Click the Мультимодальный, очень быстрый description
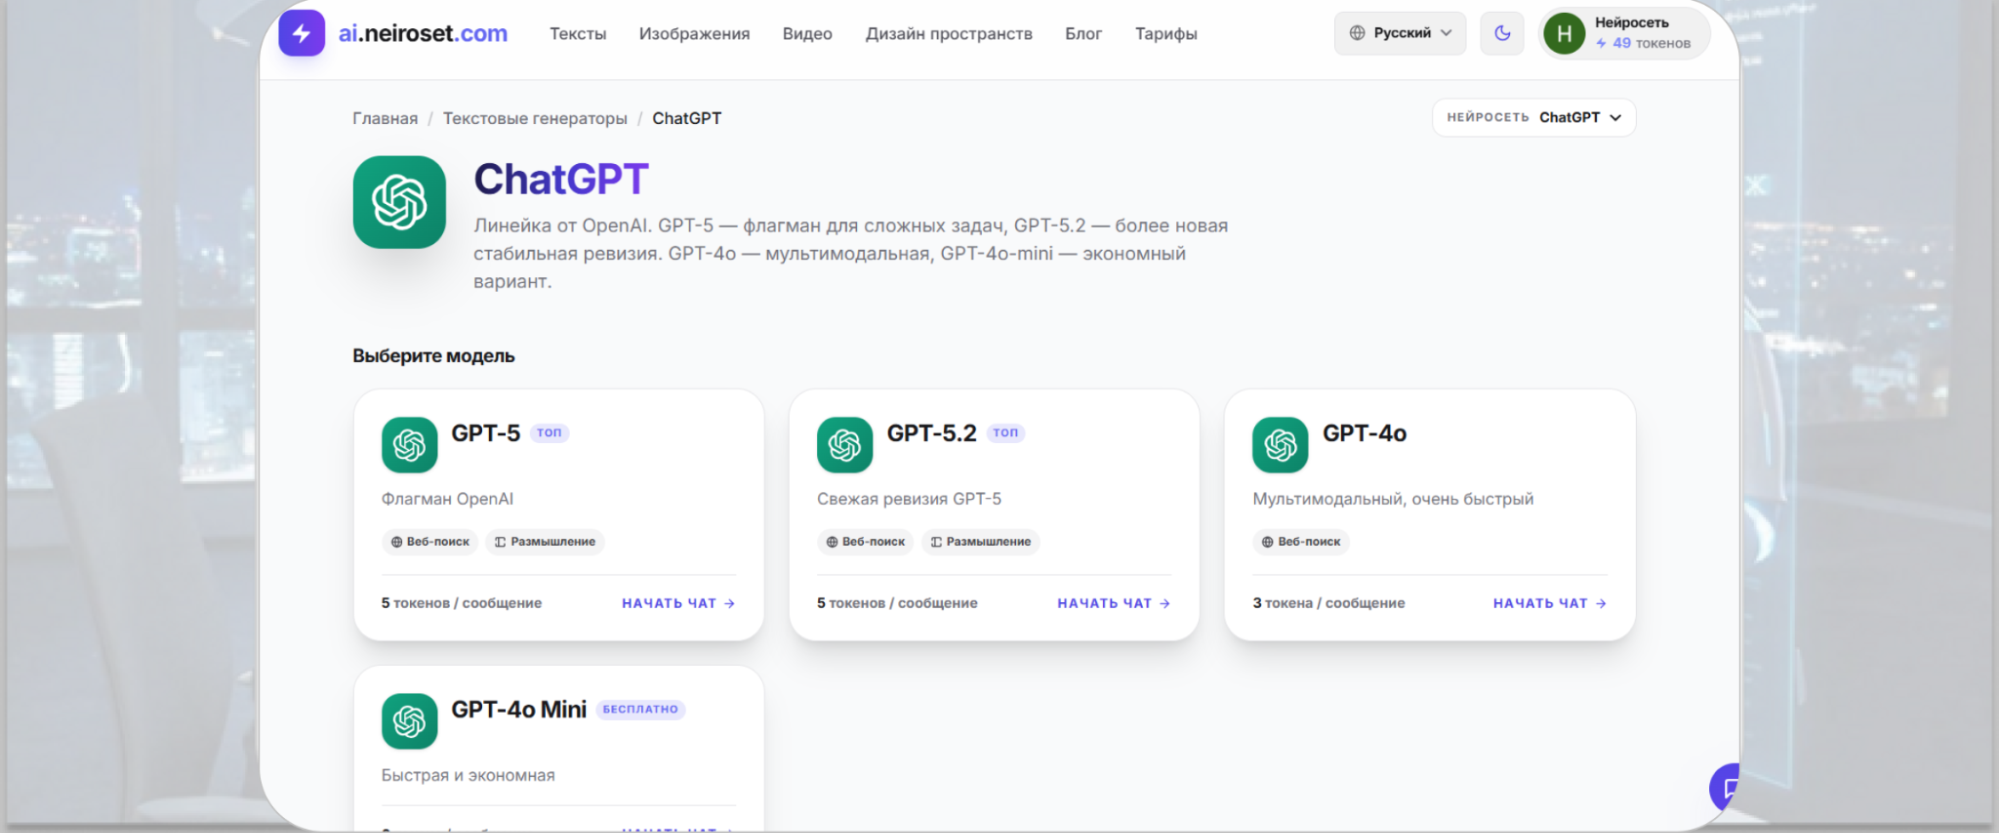This screenshot has width=1999, height=833. [x=1393, y=499]
